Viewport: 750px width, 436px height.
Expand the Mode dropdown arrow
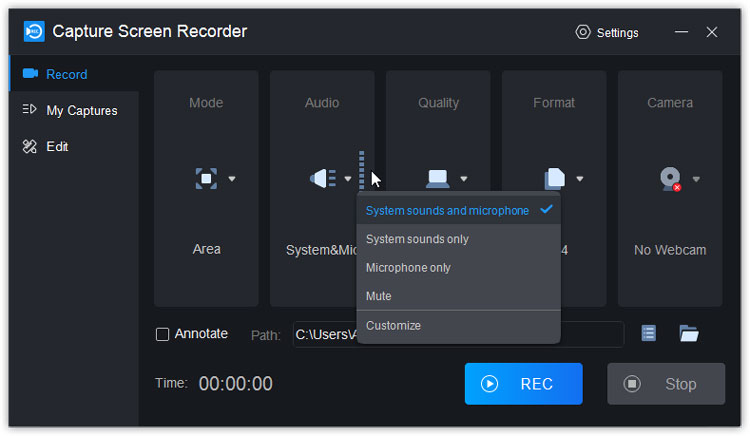pyautogui.click(x=232, y=179)
